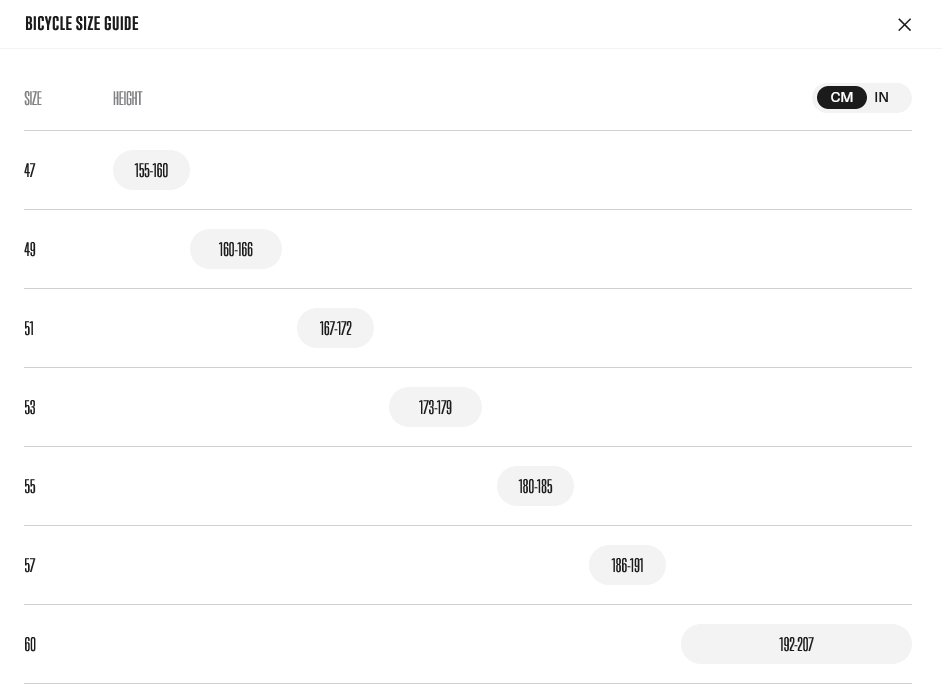Select the 155-160 height range pill
This screenshot has width=942, height=687.
[x=151, y=170]
